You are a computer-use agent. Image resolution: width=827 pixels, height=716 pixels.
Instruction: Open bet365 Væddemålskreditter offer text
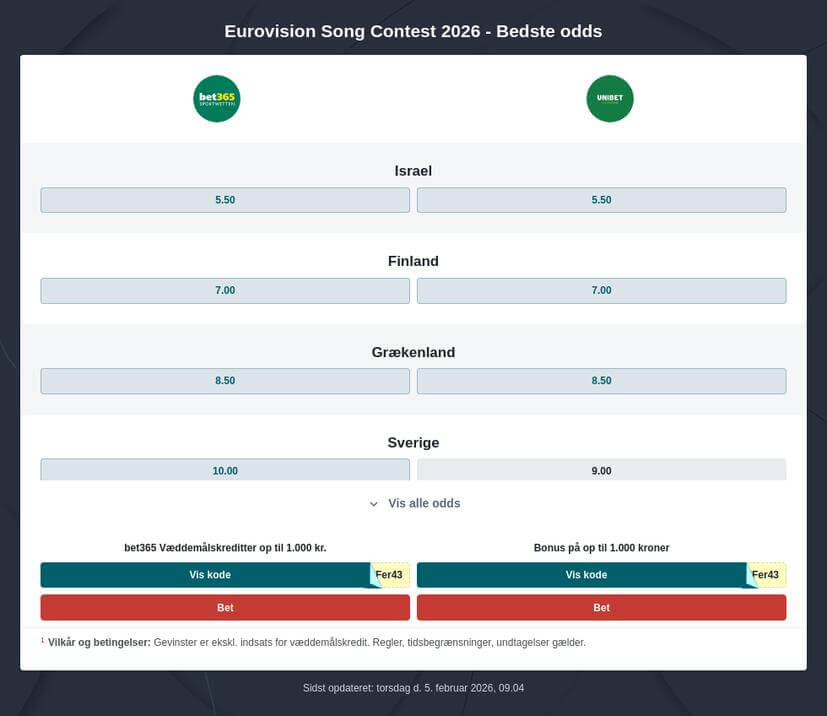[x=225, y=548]
